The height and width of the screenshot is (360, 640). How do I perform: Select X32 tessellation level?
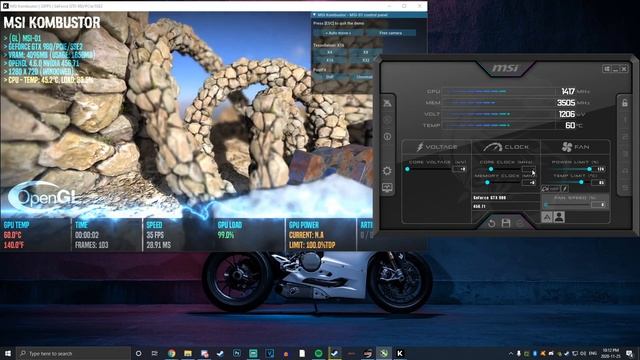click(x=365, y=60)
